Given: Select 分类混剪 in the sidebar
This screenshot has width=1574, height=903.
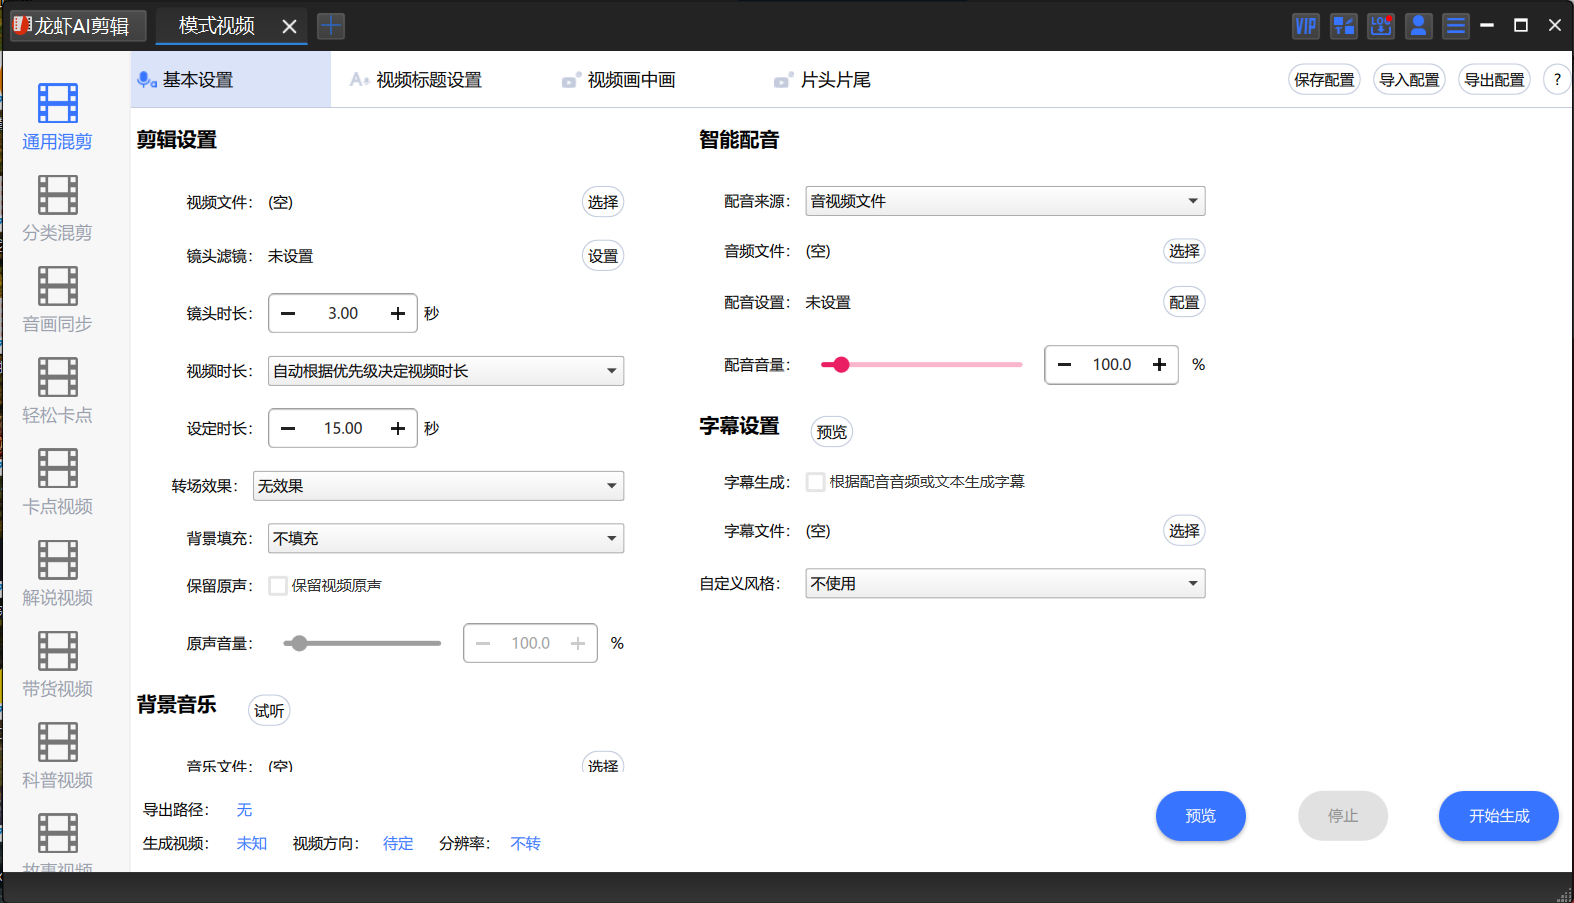Looking at the screenshot, I should [x=57, y=208].
